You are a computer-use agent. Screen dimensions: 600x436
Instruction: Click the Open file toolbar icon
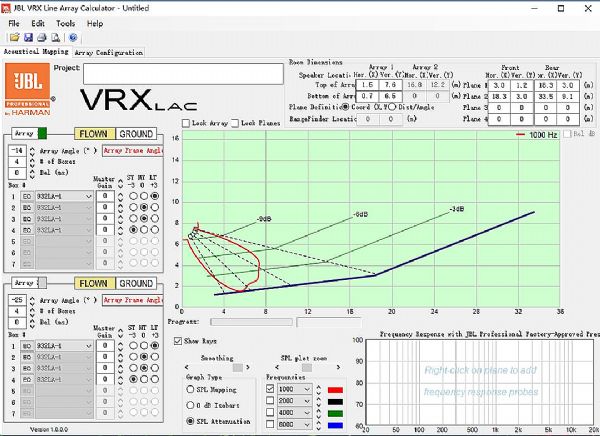coord(15,37)
